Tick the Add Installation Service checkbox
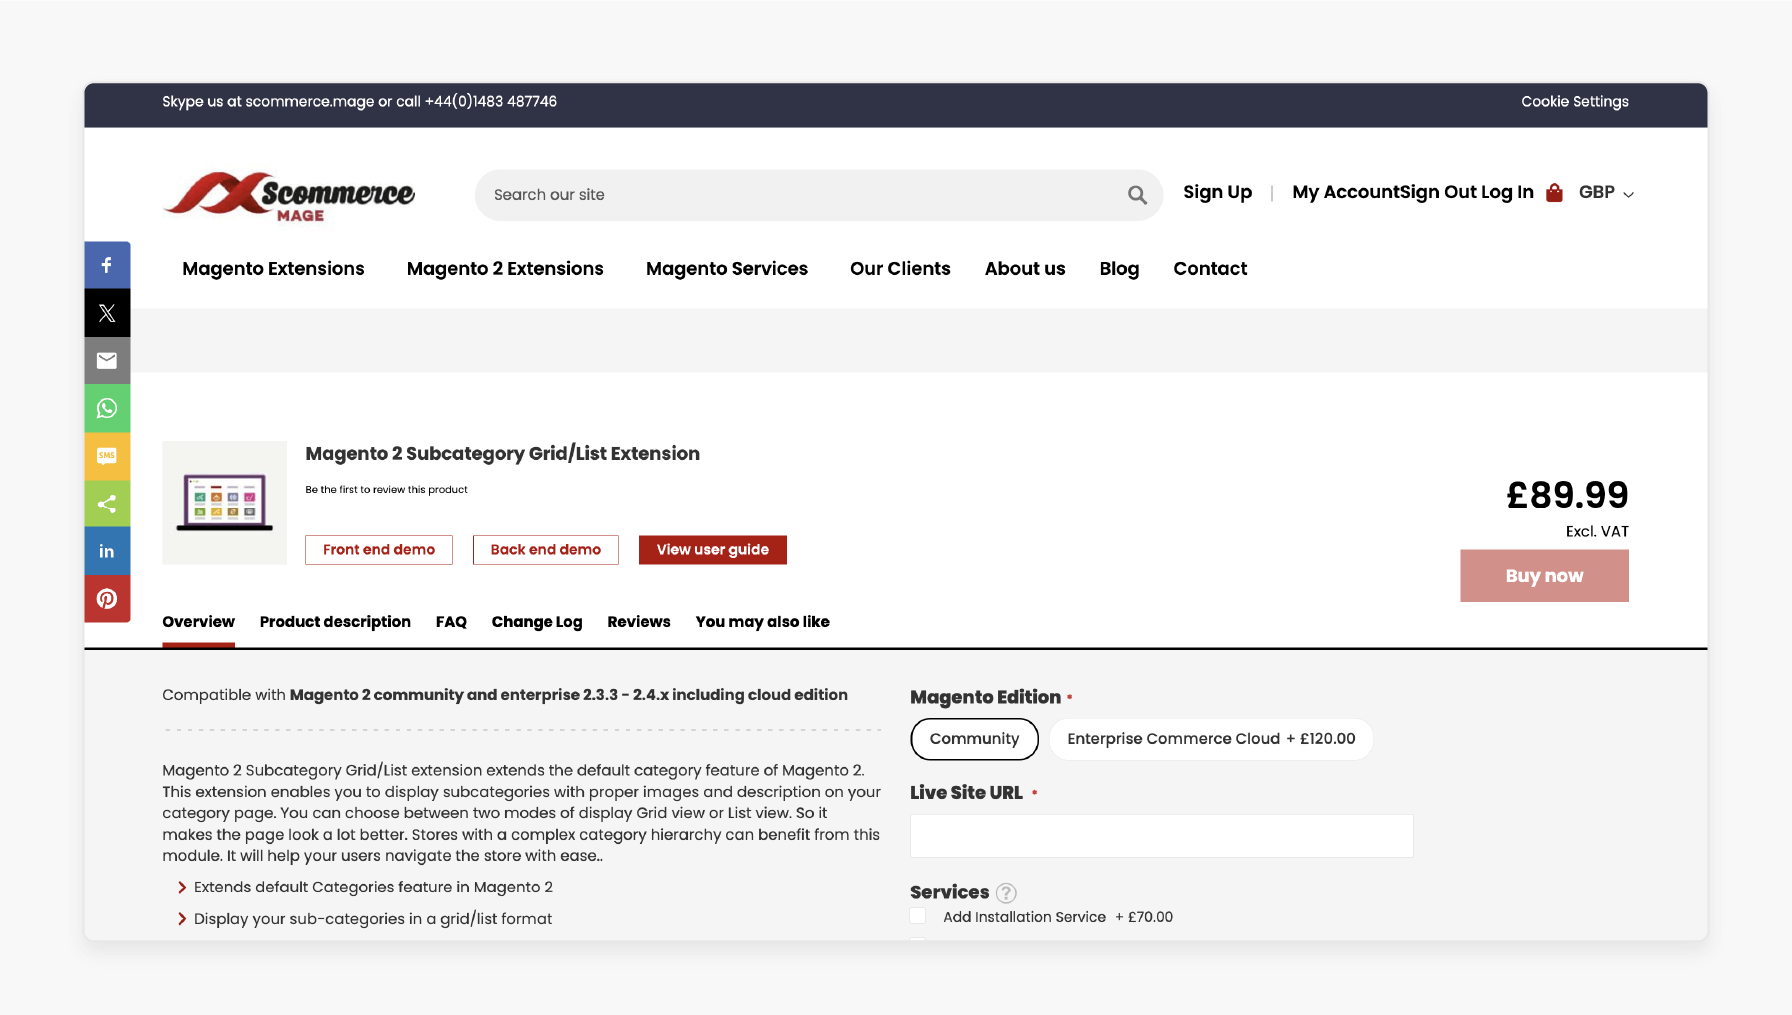The image size is (1792, 1015). [918, 916]
